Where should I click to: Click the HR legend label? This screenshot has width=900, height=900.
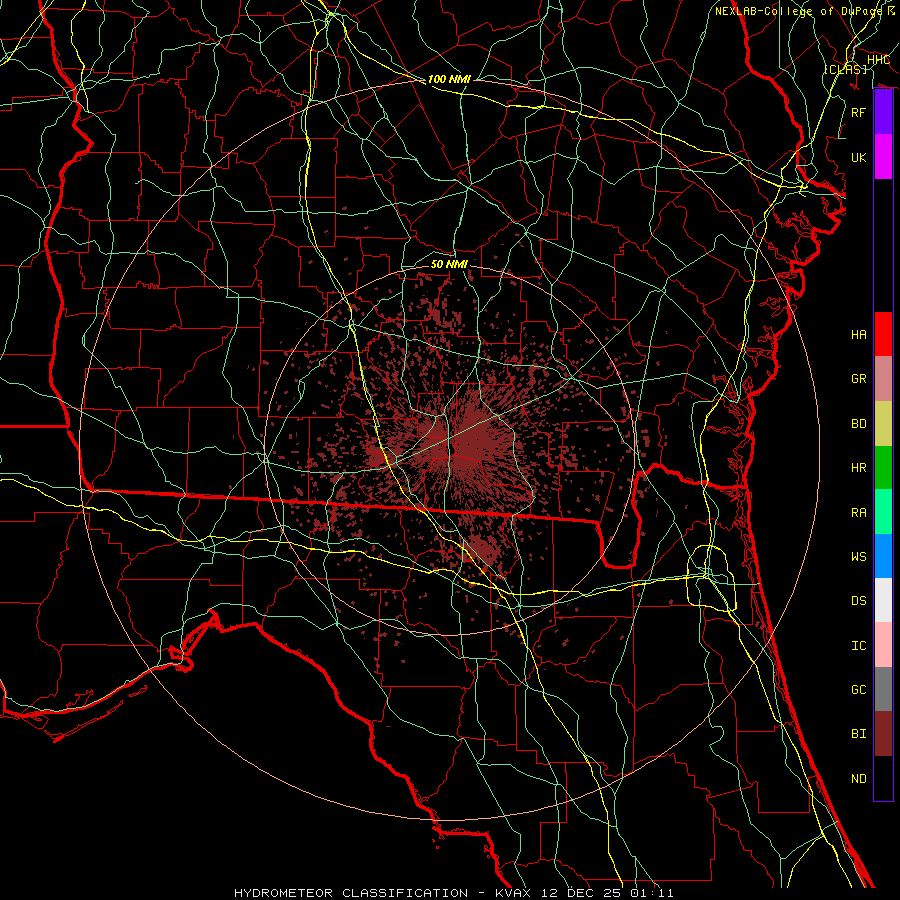pos(859,468)
